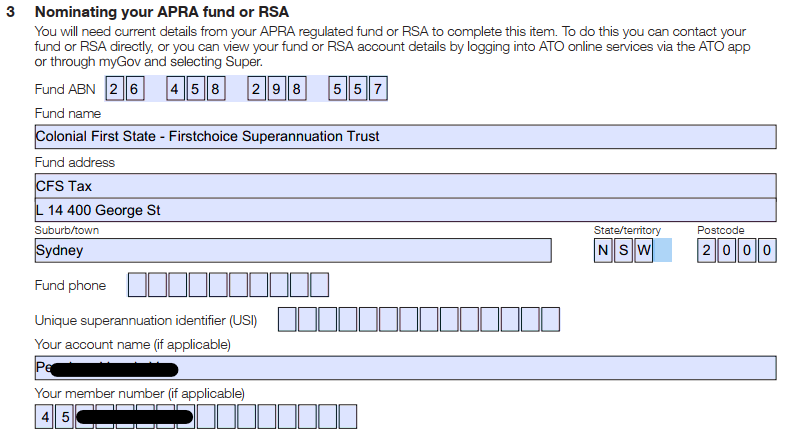Click the State/territory box containing W
This screenshot has height=437, width=789.
coord(643,250)
